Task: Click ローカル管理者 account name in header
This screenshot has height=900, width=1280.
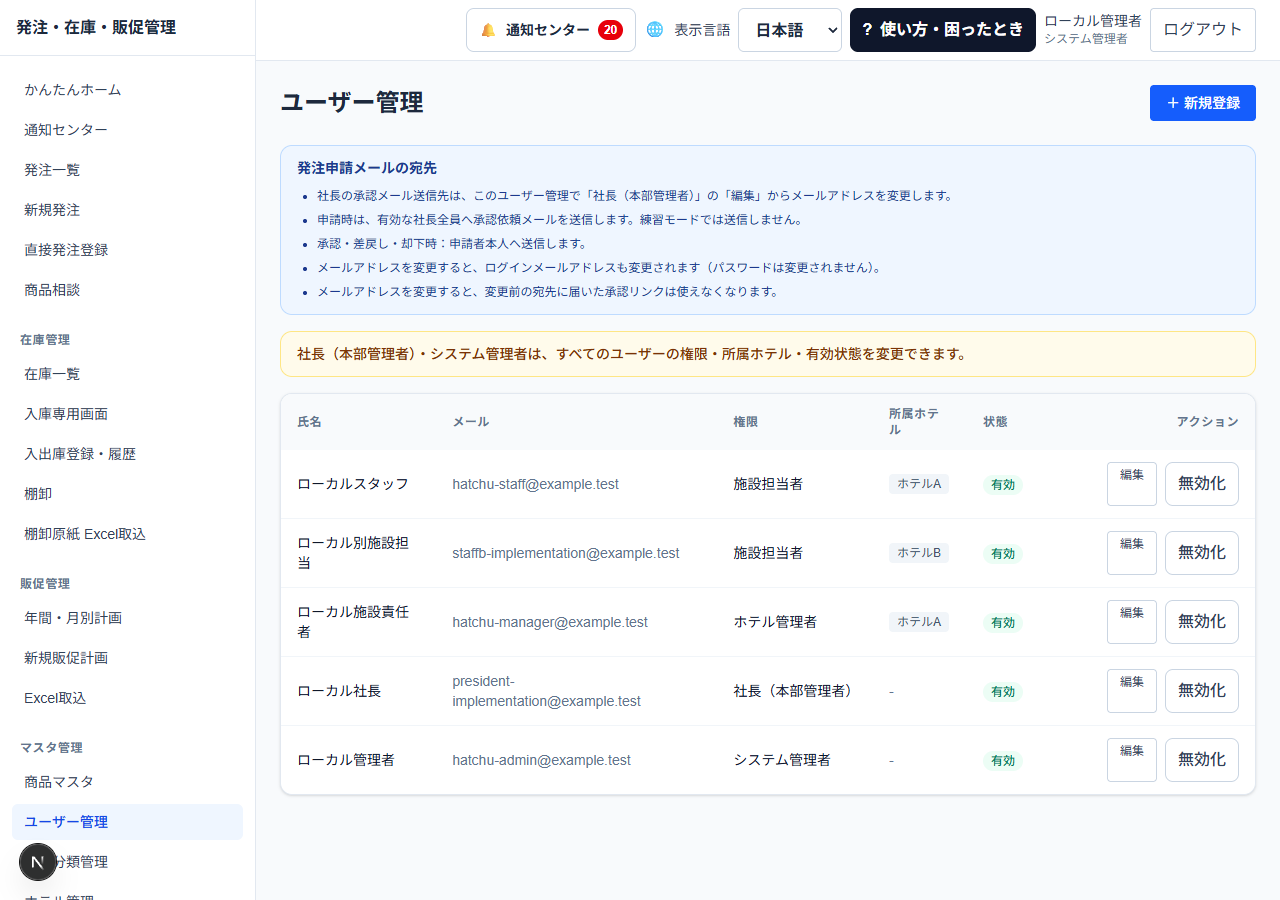Action: [x=1093, y=21]
